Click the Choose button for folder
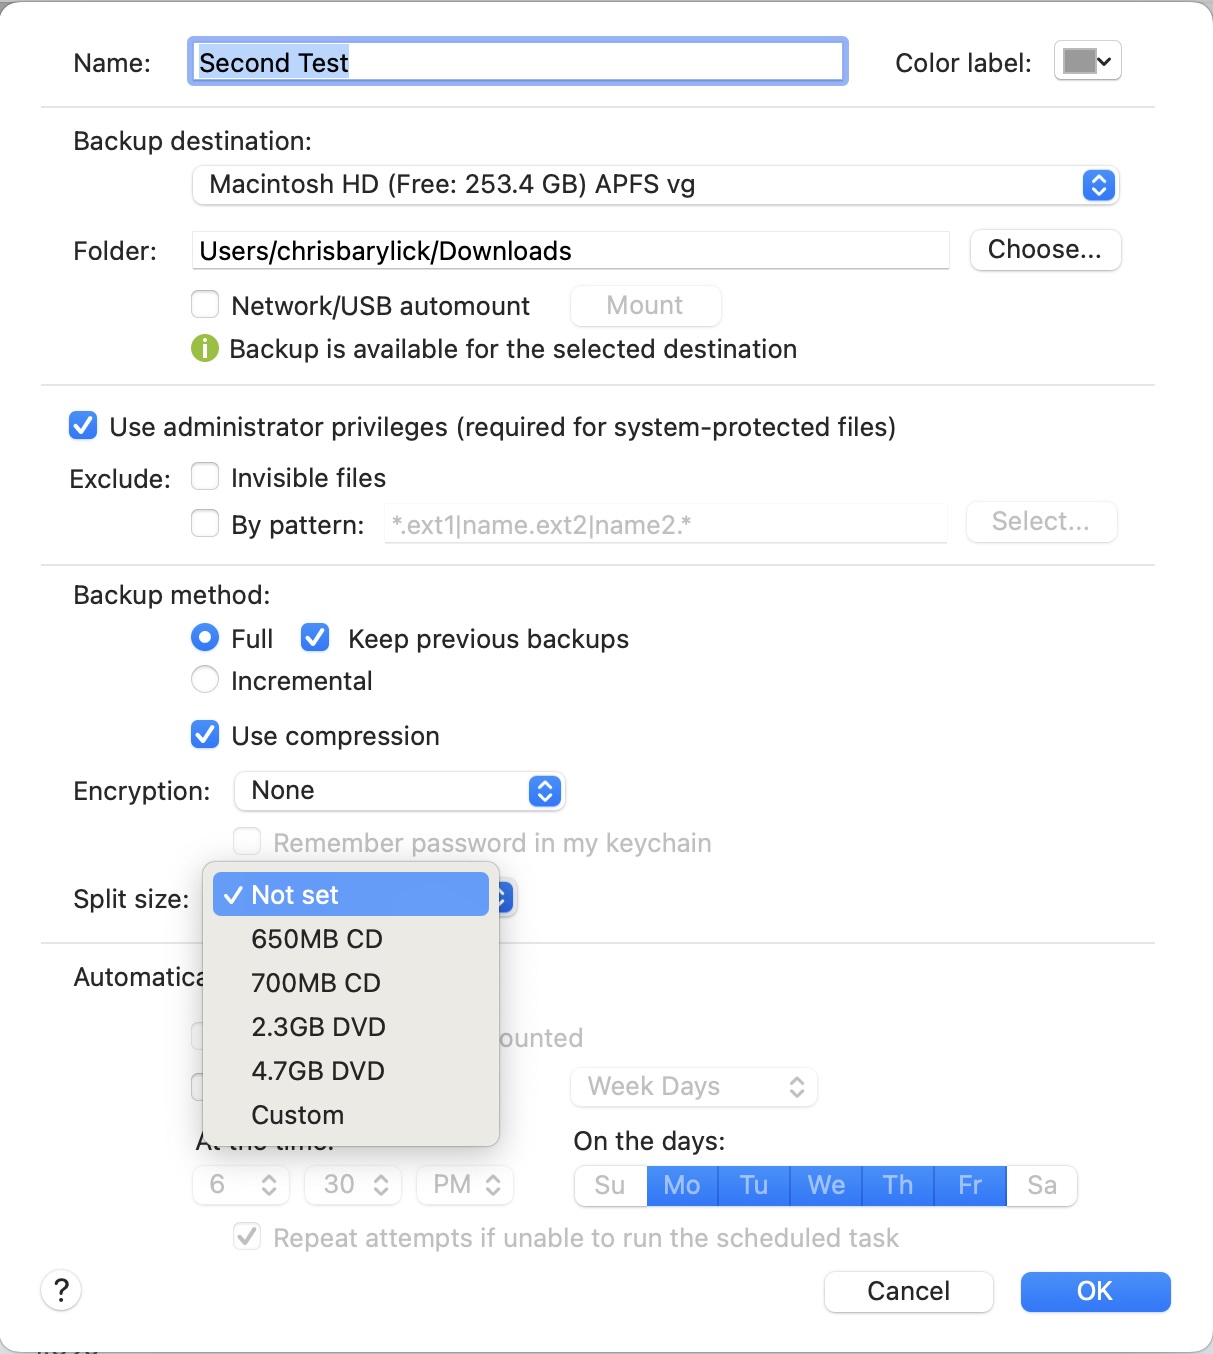This screenshot has width=1213, height=1354. point(1045,250)
